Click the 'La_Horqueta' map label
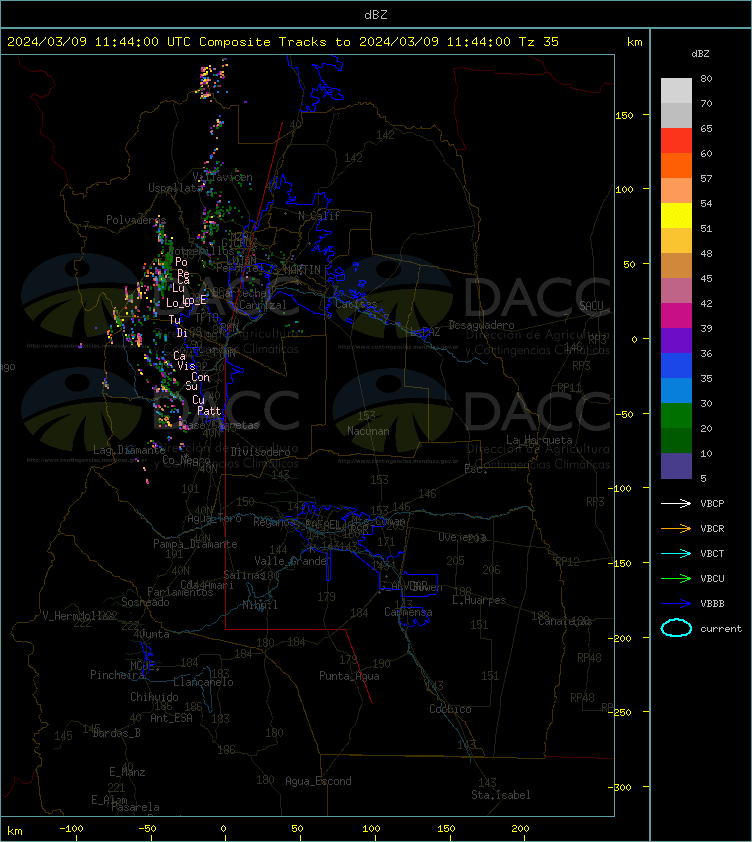 coord(539,440)
